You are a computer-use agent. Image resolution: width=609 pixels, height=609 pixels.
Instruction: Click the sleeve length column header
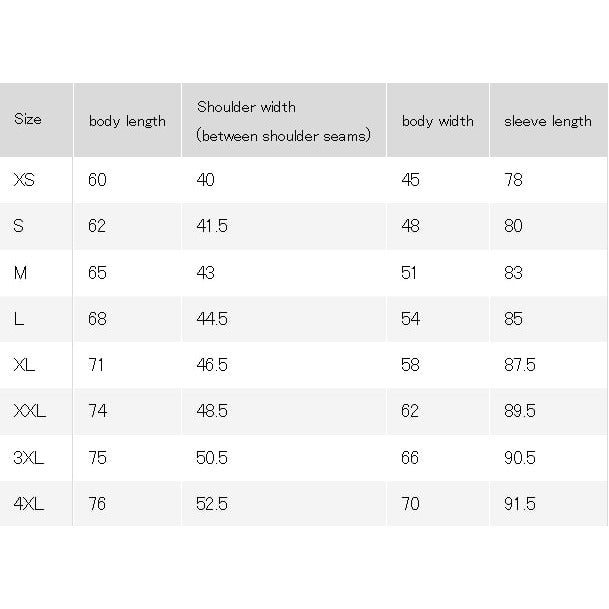(x=548, y=121)
